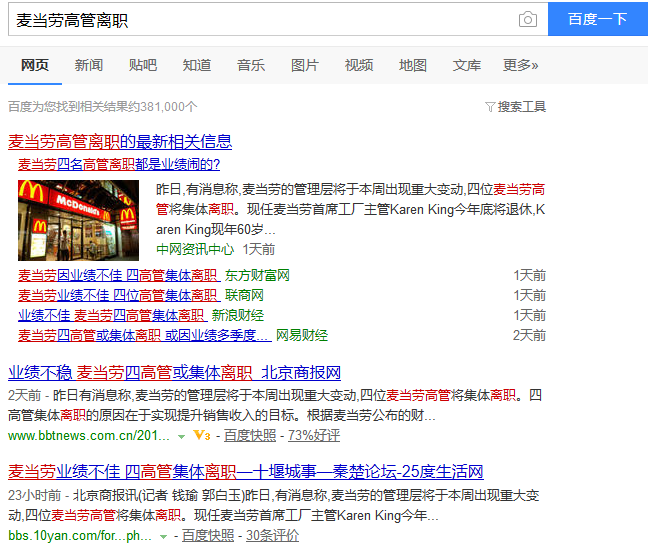Viewport: 648px width, 544px height.
Task: Click the V3 verification badge icon
Action: (202, 435)
